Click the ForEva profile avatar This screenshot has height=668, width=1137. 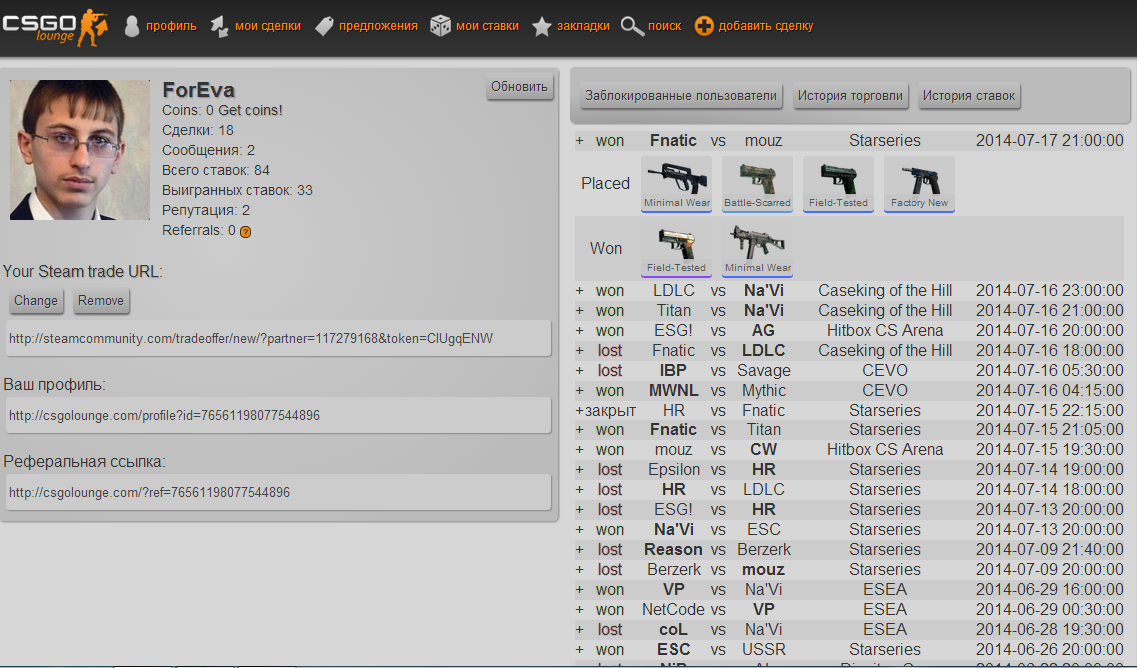(x=80, y=149)
